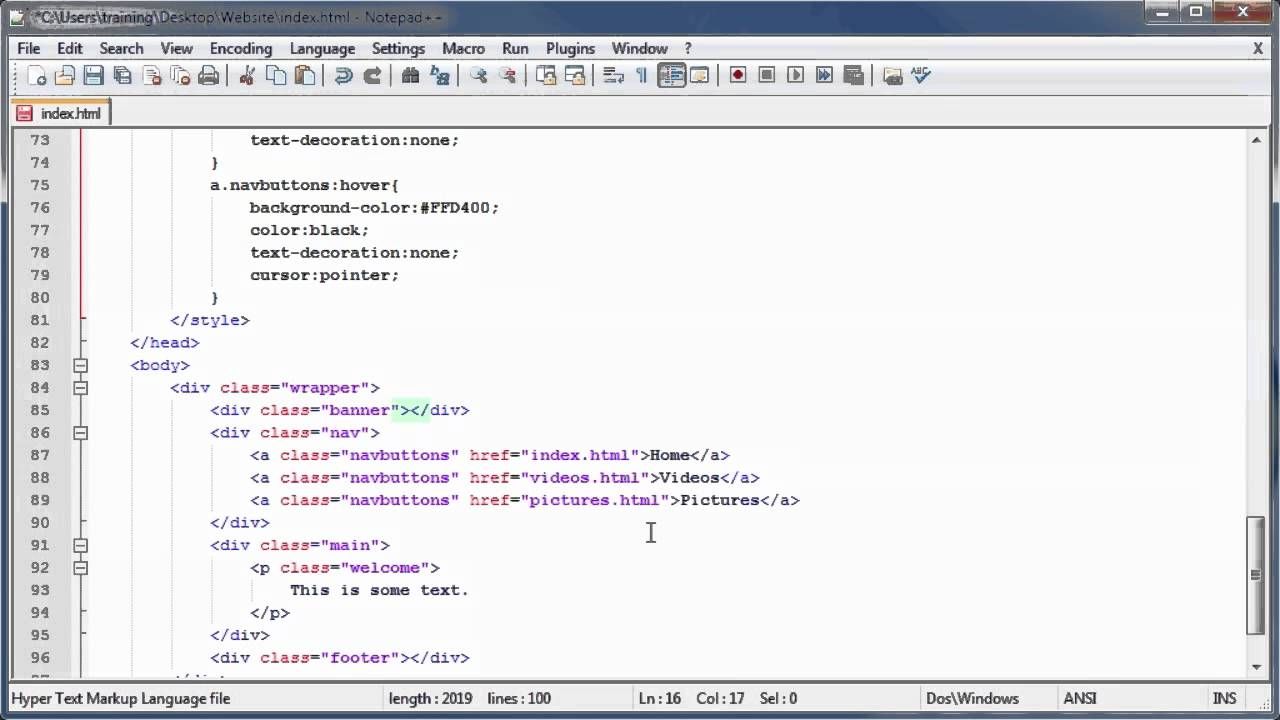Open User Defined Language dialog icon
The width and height of the screenshot is (1280, 720).
coord(700,76)
